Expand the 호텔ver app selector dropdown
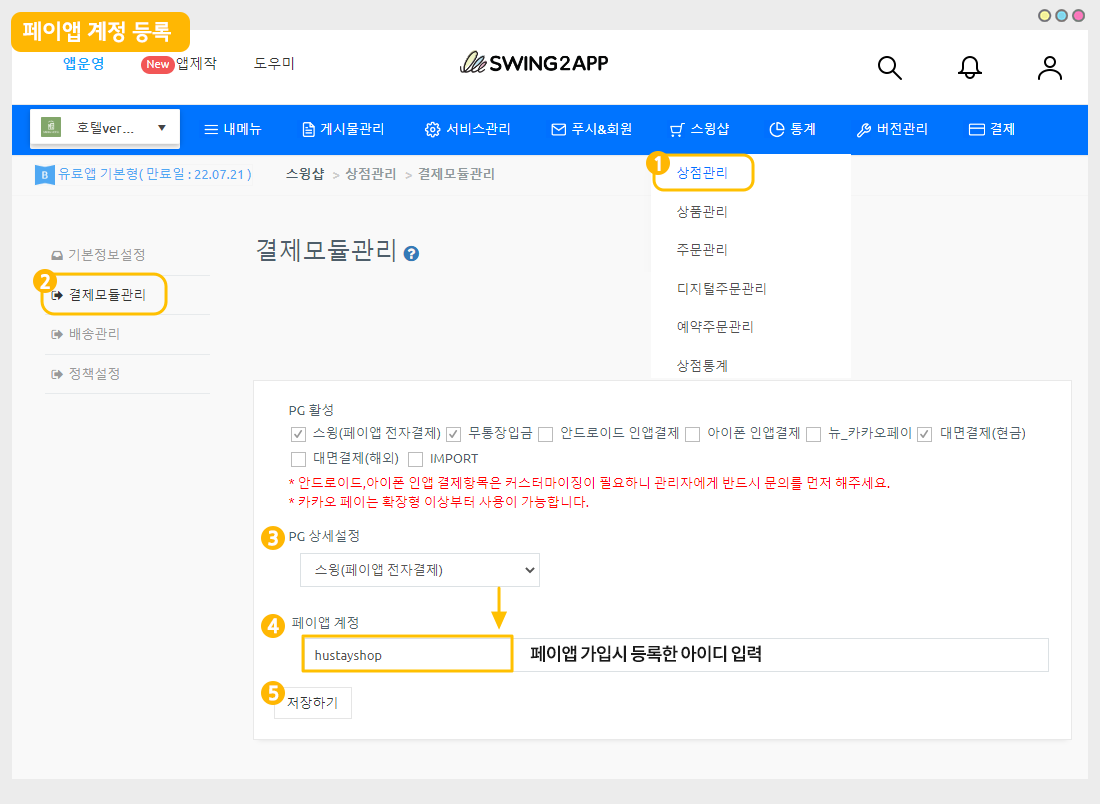 (x=105, y=128)
